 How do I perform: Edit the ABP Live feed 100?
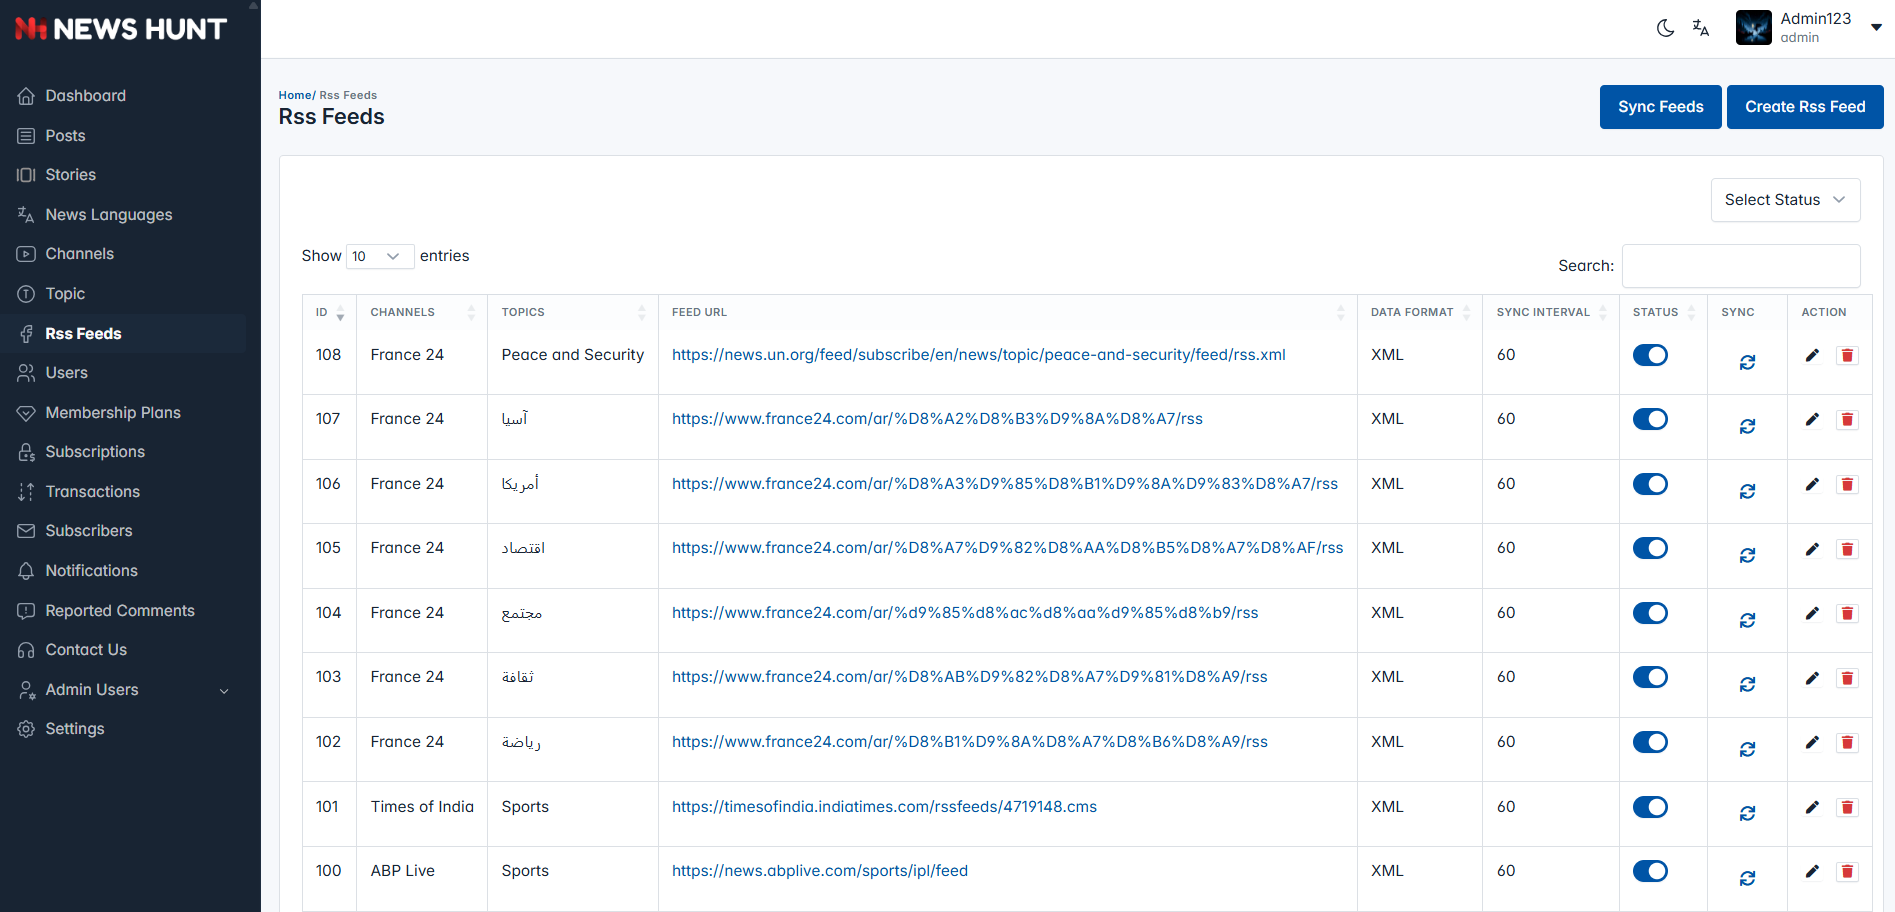[1812, 871]
